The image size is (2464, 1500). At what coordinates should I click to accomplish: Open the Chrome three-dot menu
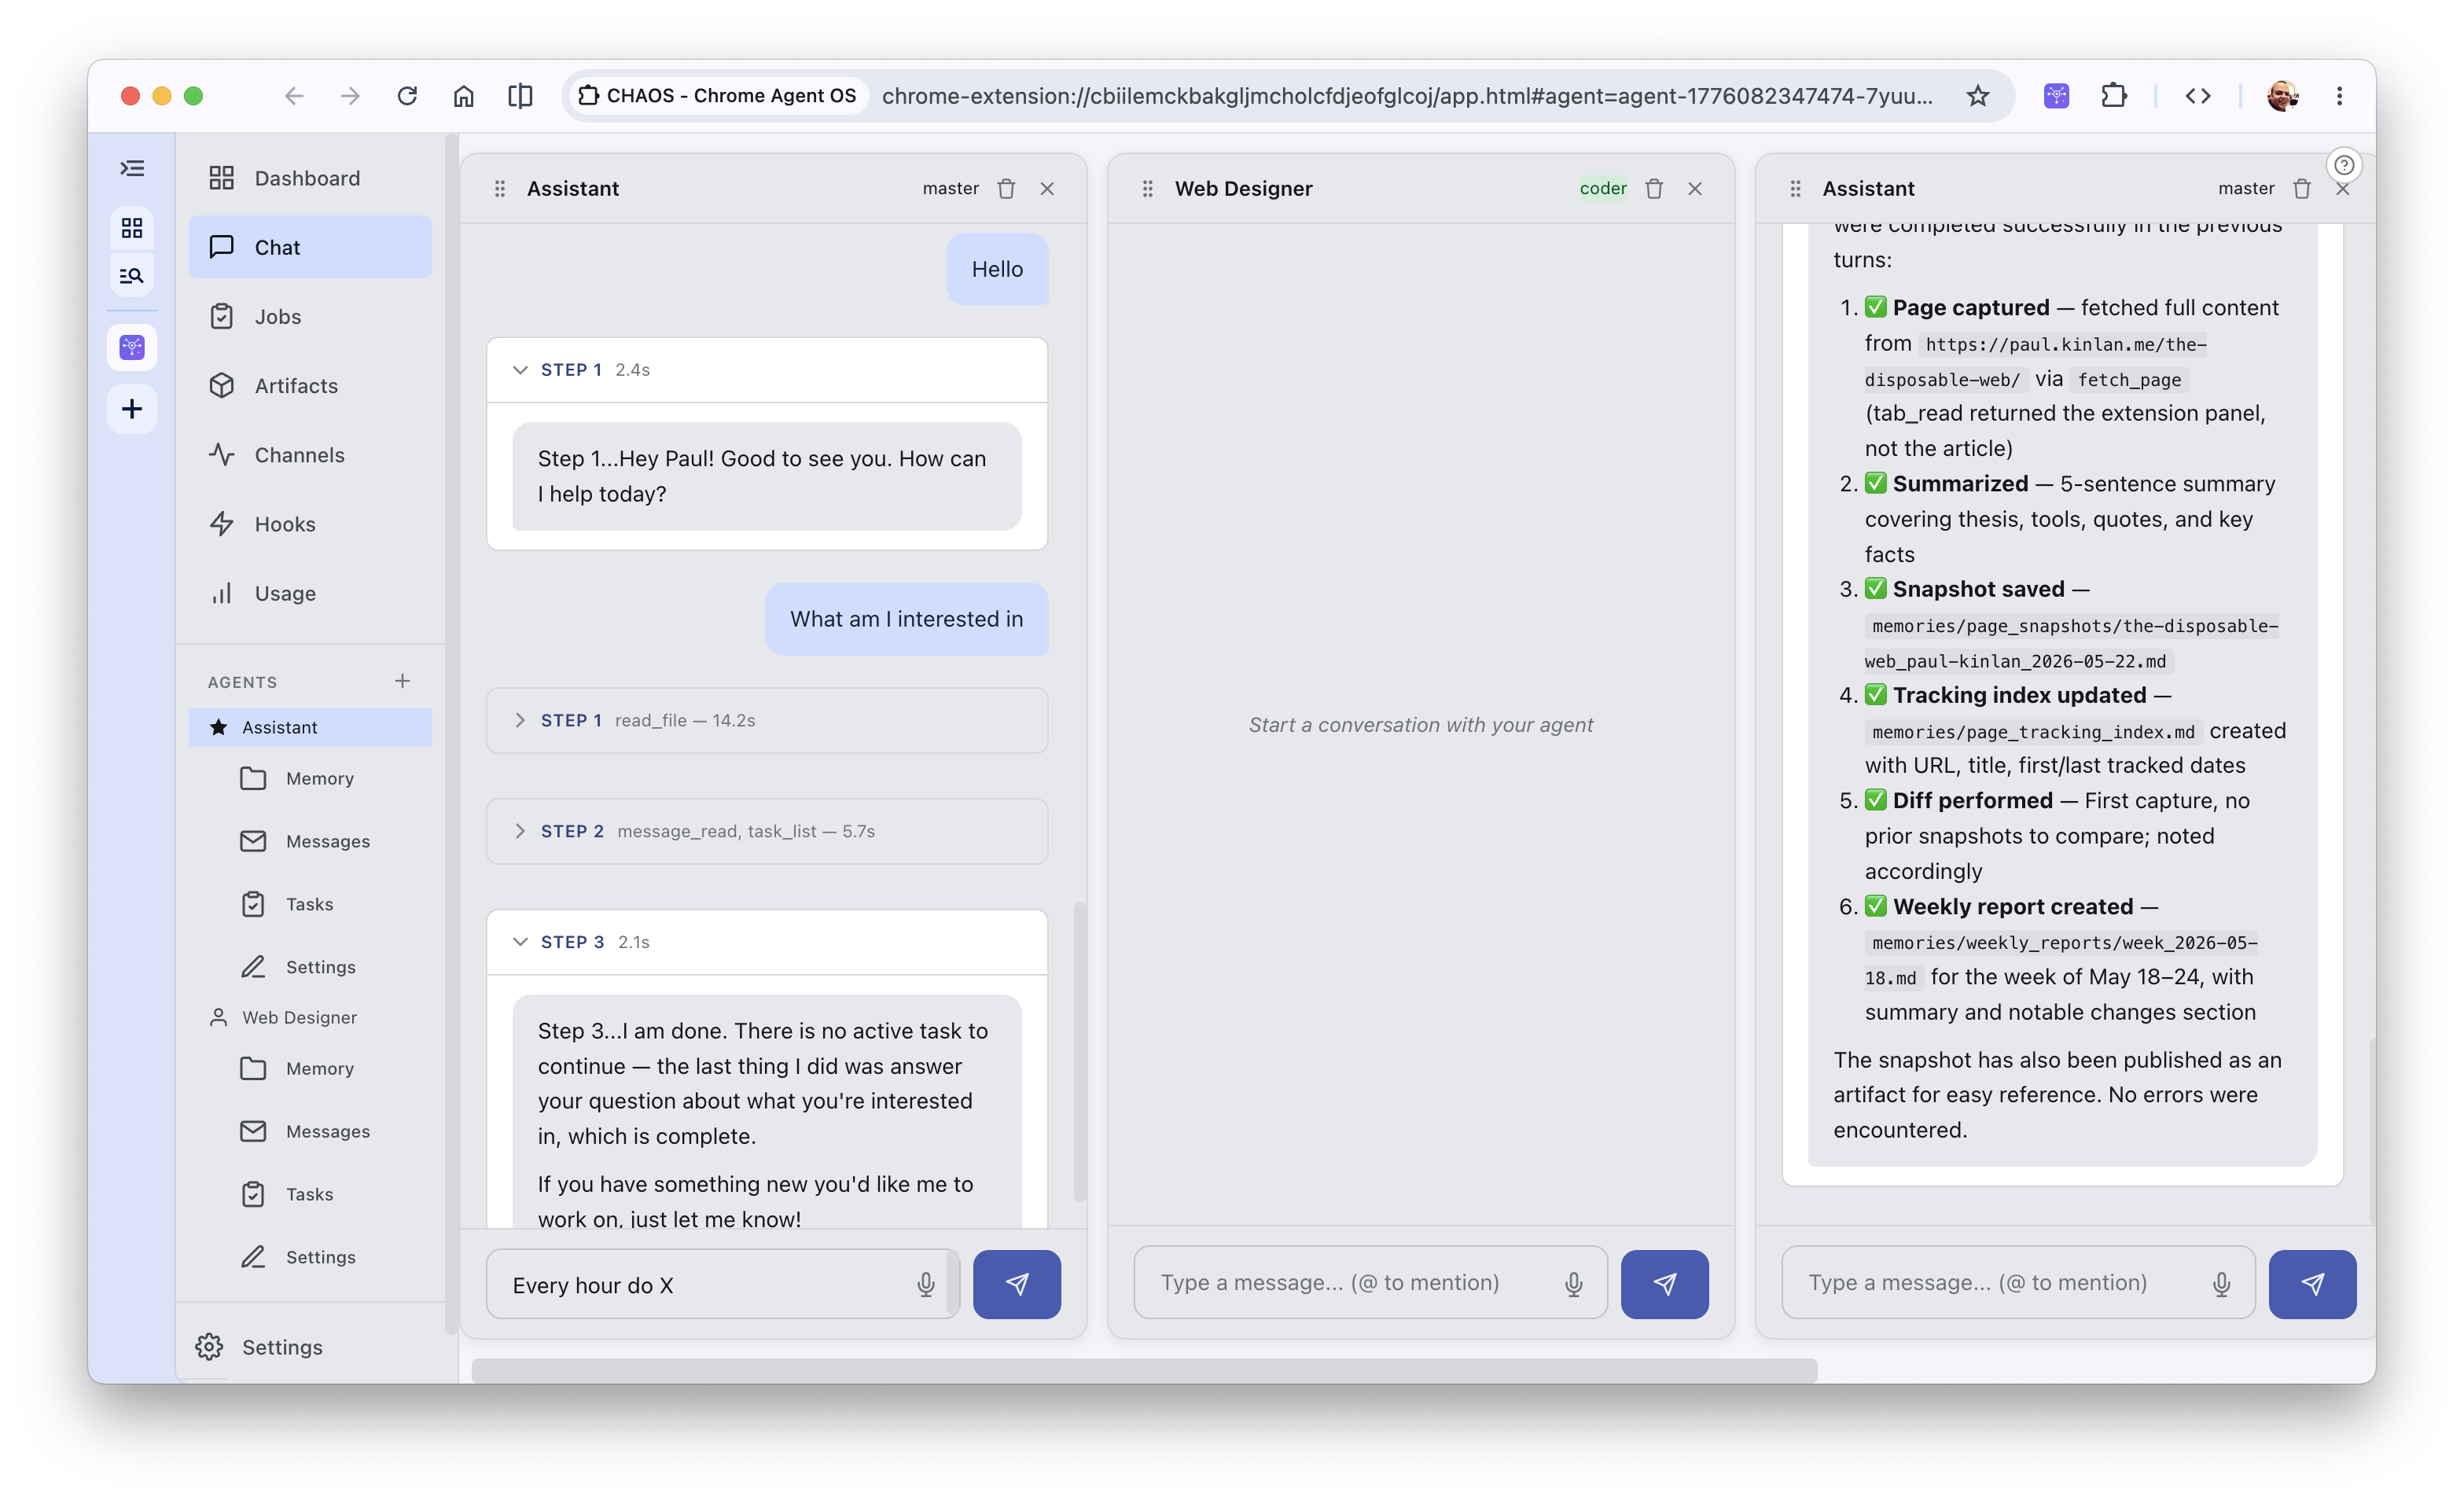click(2340, 96)
